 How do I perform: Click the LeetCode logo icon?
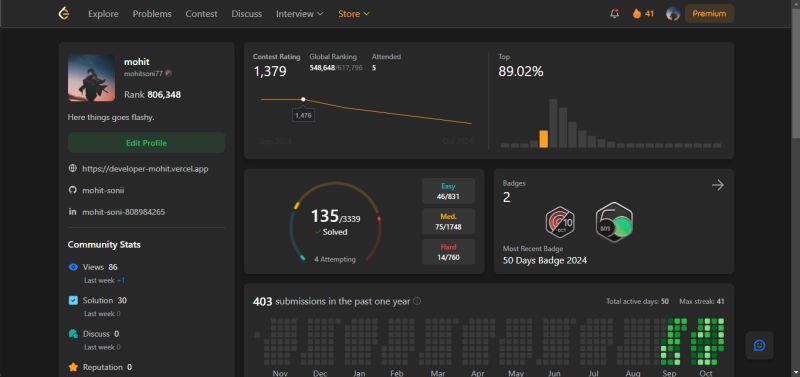64,14
